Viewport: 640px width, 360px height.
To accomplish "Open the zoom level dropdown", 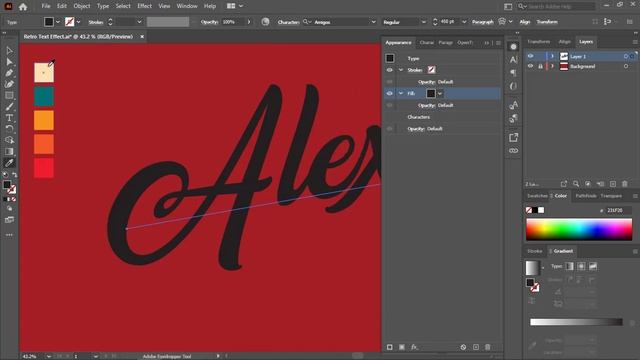I will pos(49,356).
